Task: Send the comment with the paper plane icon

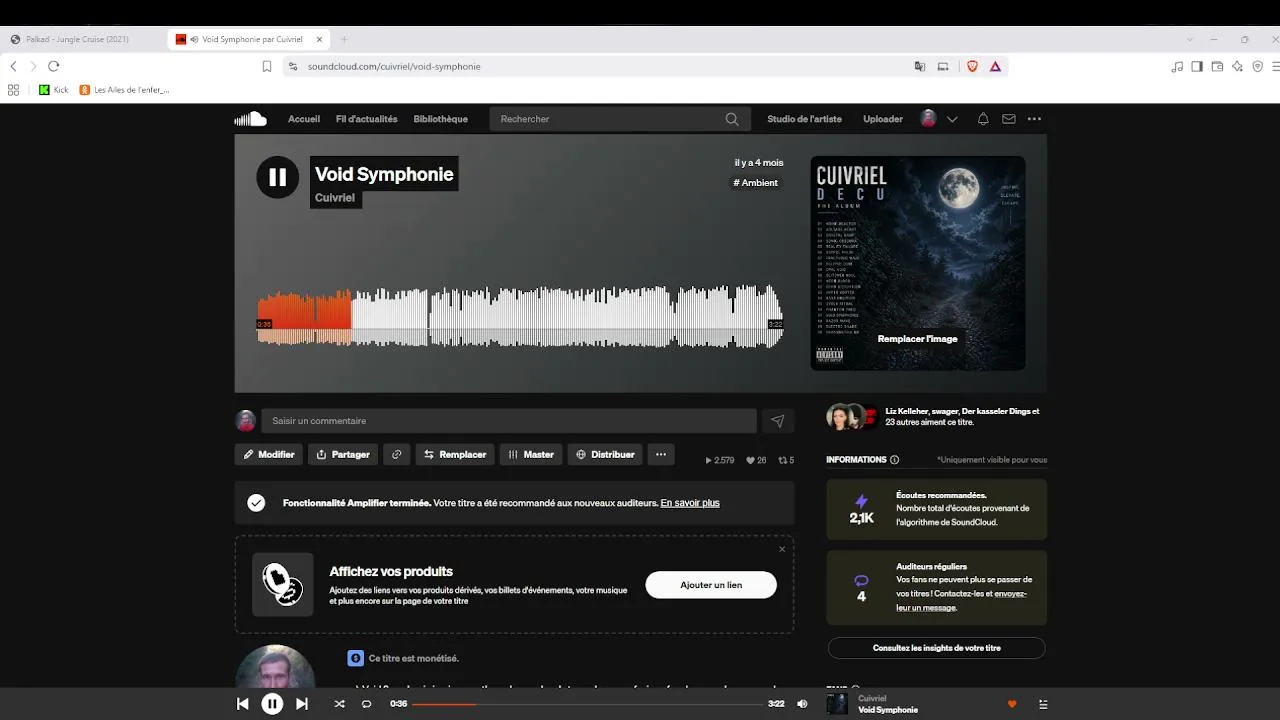Action: coord(777,421)
